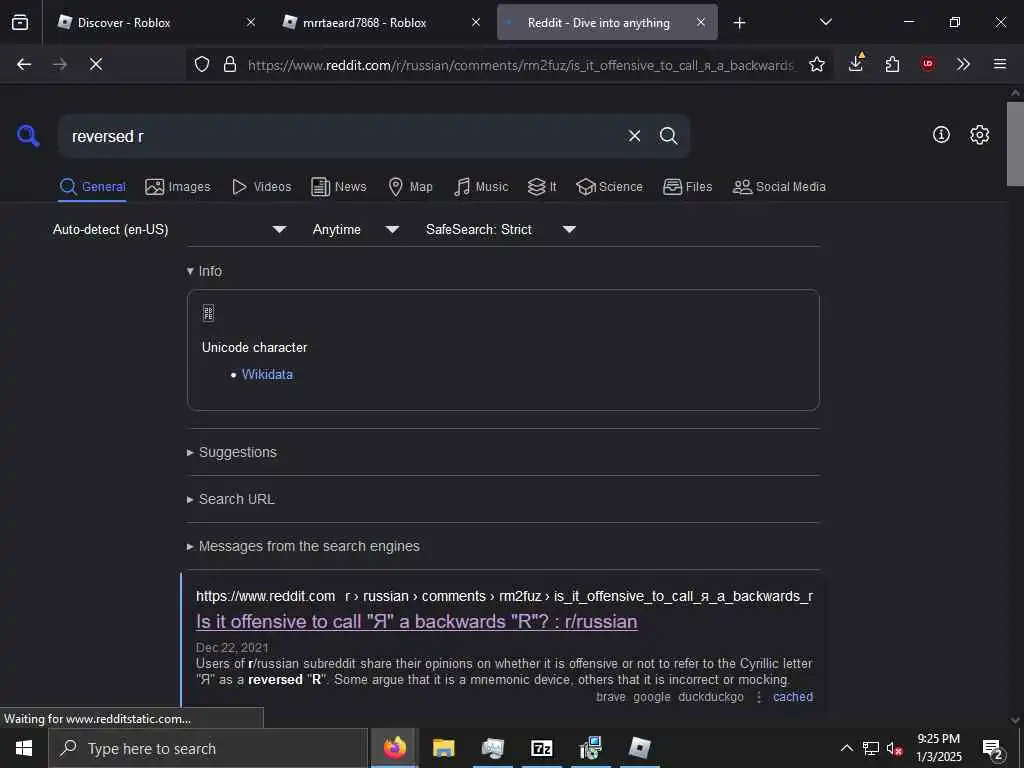1024x768 pixels.
Task: Open the cached version link
Action: pos(793,697)
